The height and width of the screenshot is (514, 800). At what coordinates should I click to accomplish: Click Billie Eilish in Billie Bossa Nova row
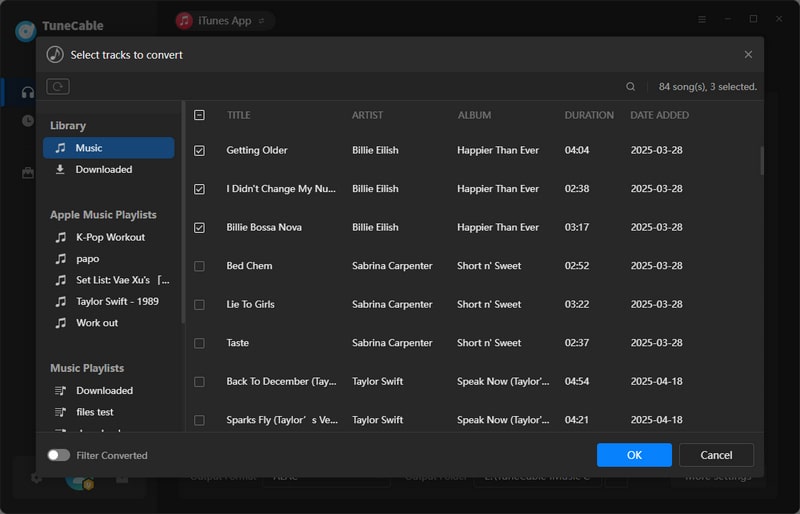pos(375,227)
